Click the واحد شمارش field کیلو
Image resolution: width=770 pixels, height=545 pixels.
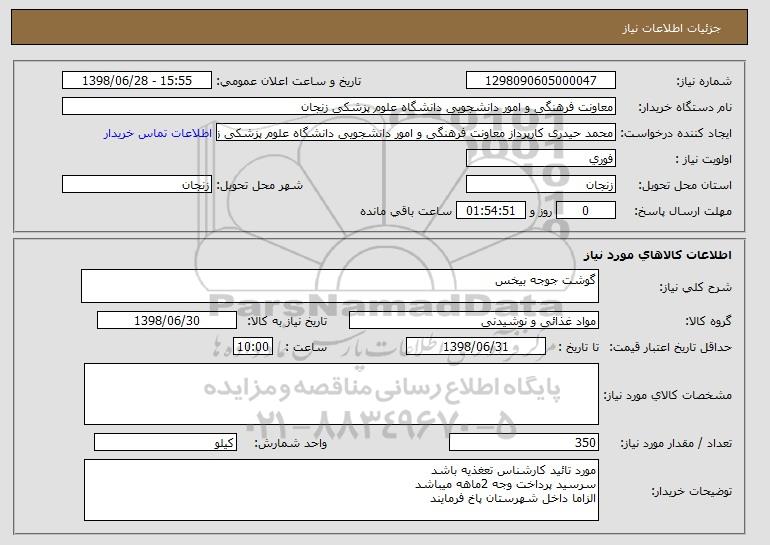(x=165, y=442)
